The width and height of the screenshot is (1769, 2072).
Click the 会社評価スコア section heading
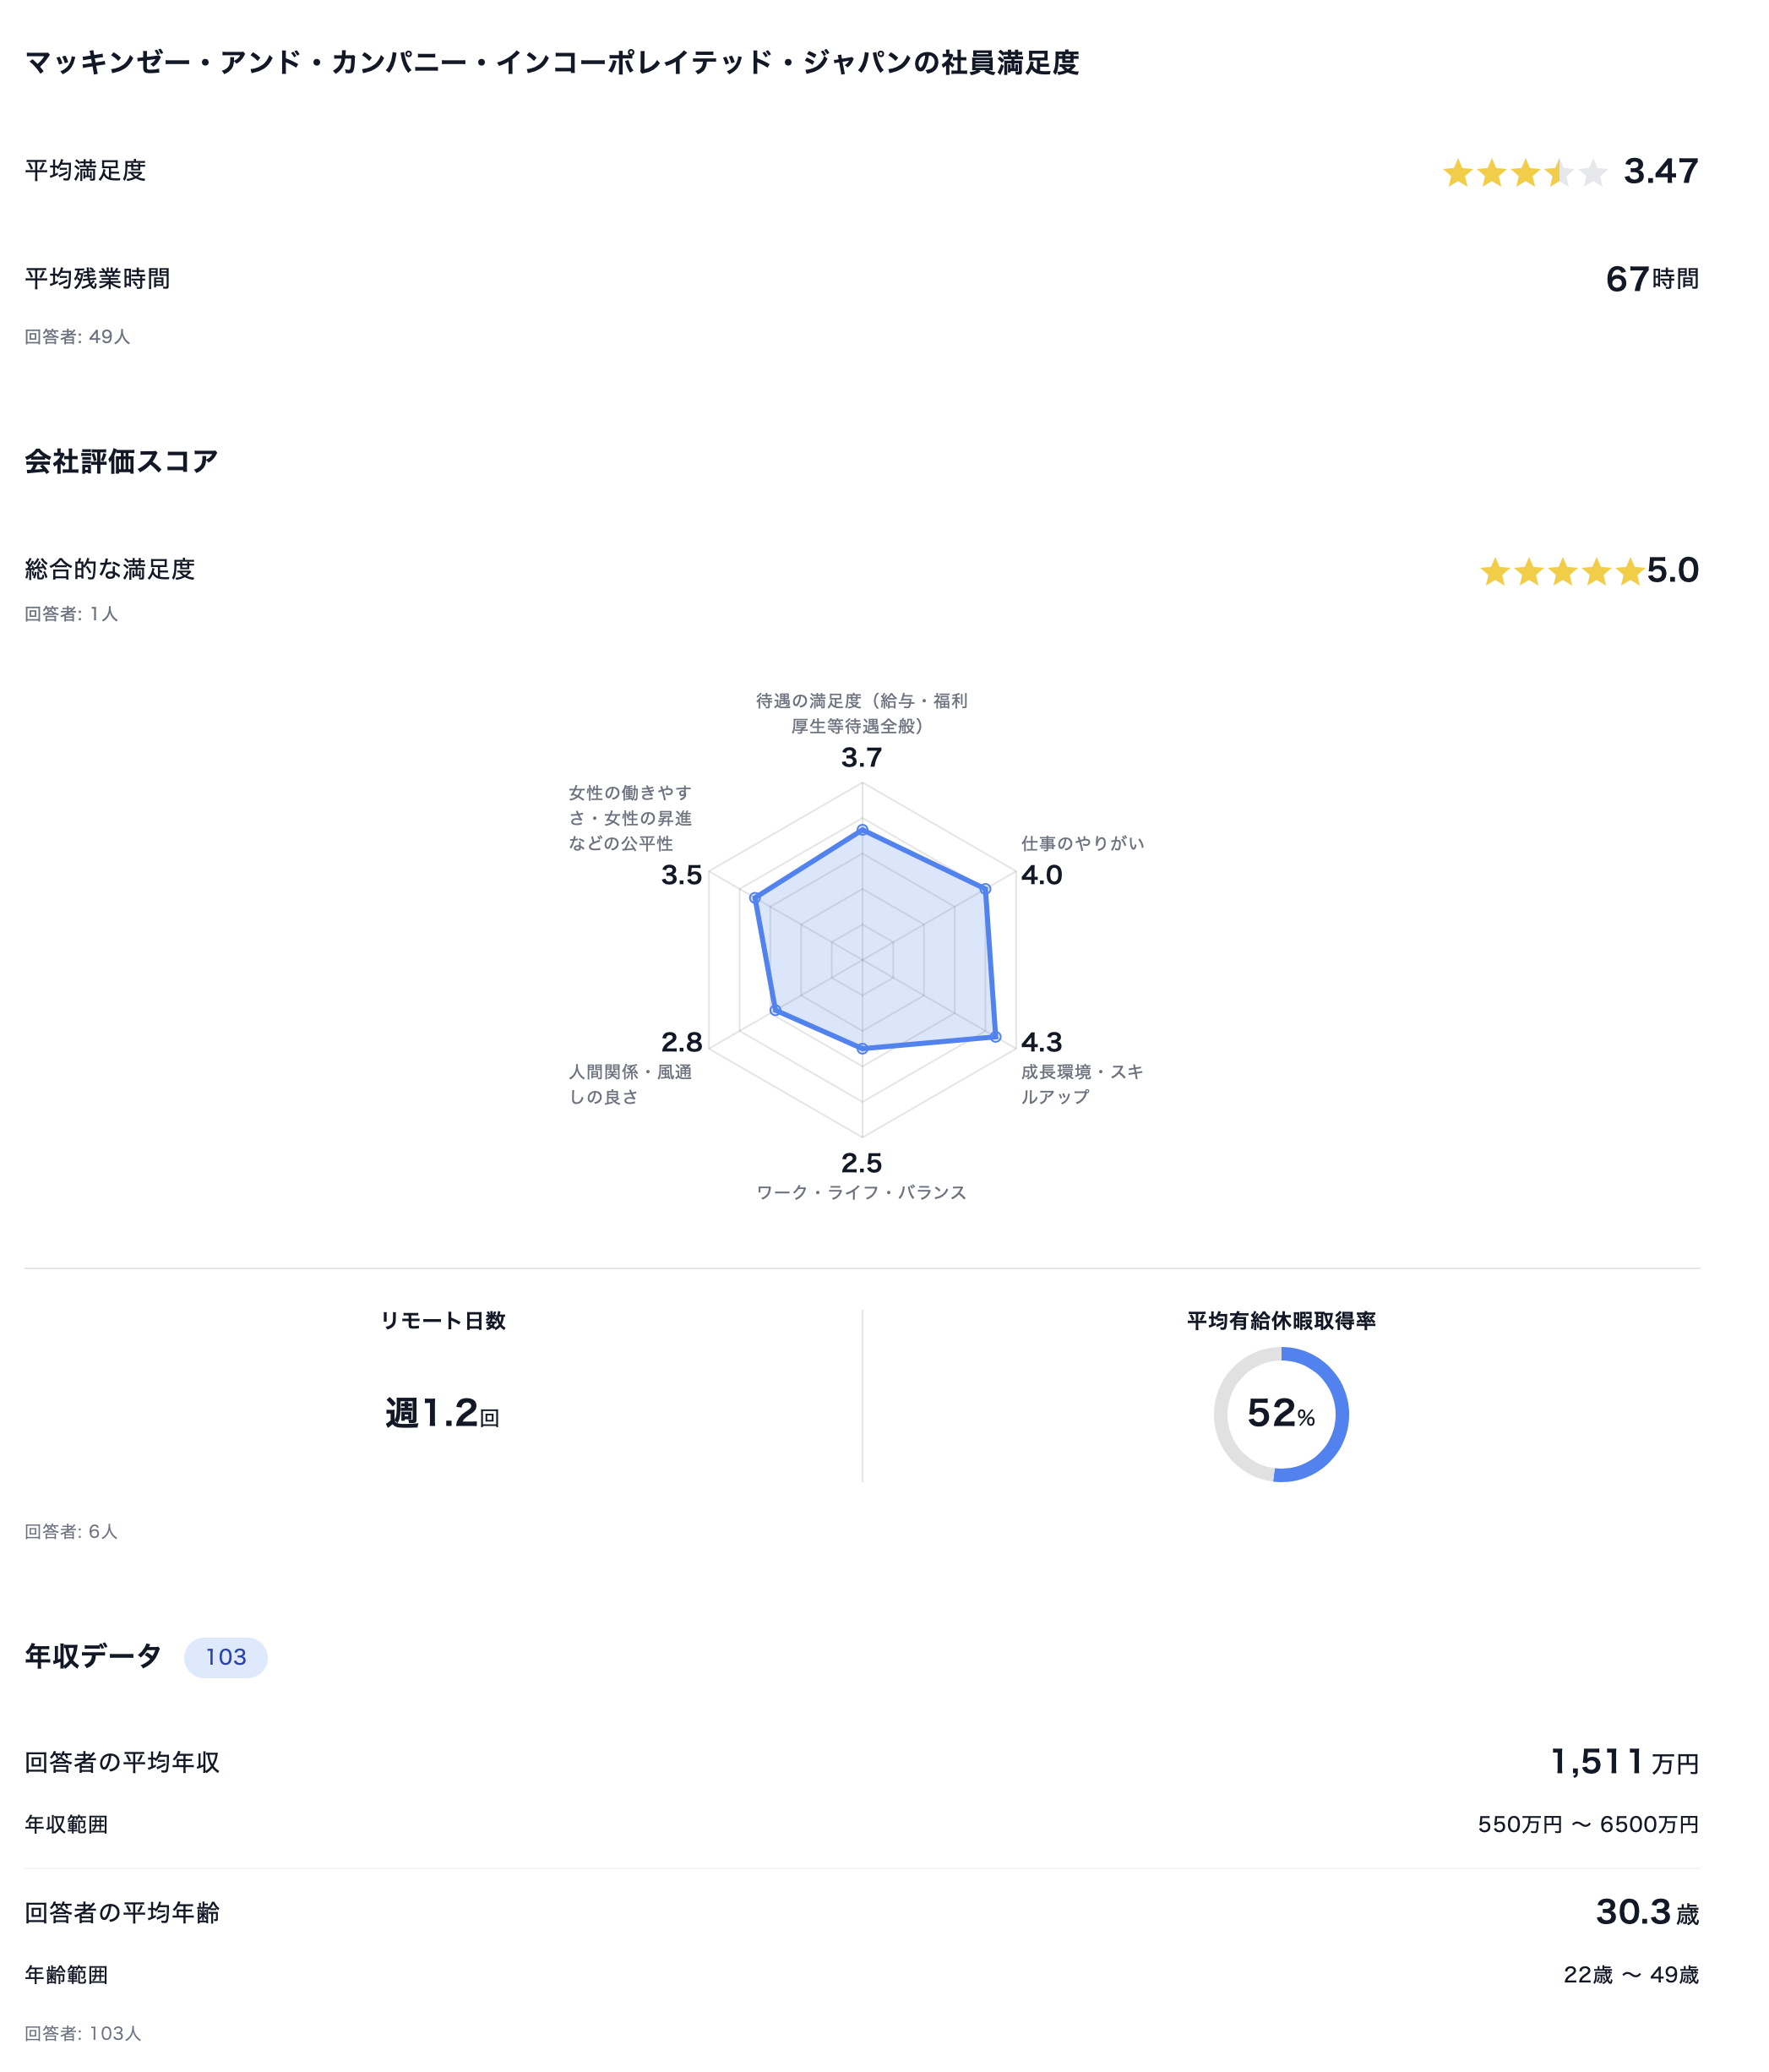tap(121, 461)
